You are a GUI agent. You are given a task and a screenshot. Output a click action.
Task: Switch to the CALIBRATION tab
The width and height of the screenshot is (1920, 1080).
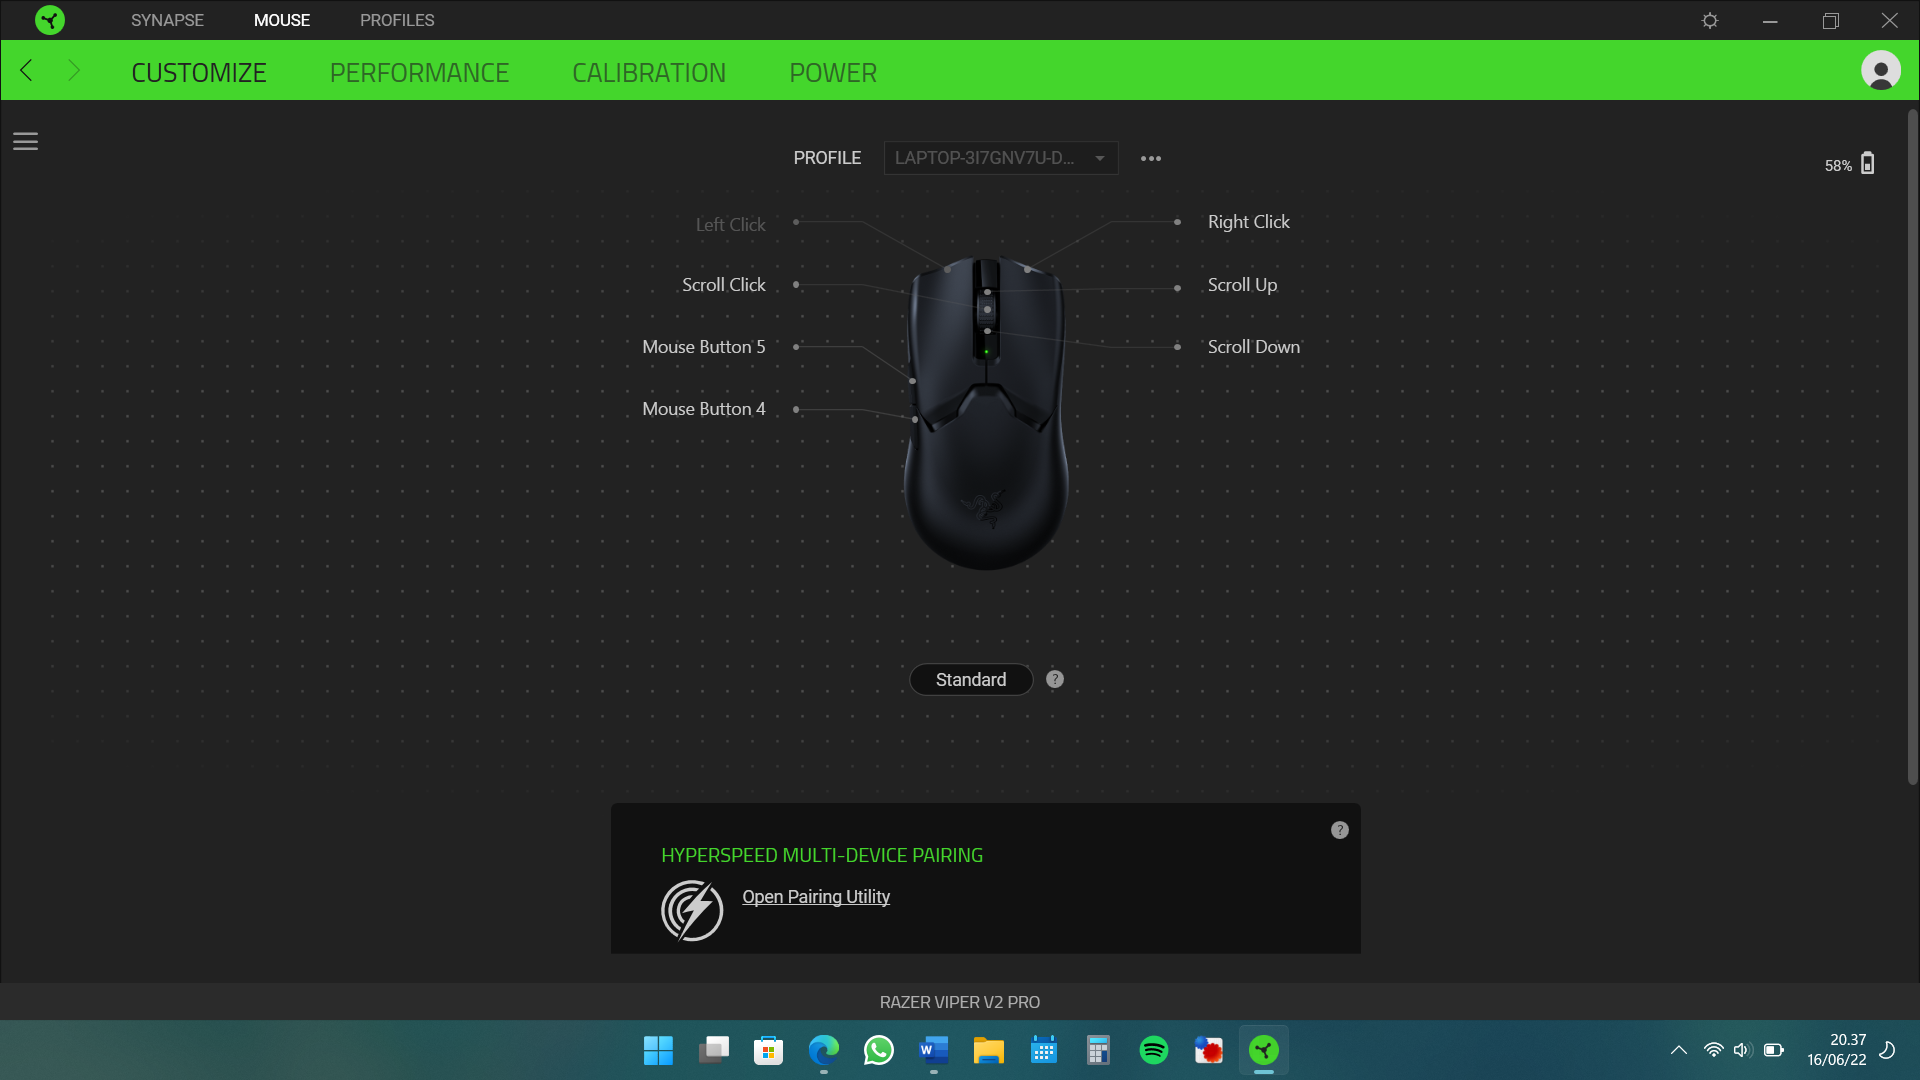coord(648,73)
